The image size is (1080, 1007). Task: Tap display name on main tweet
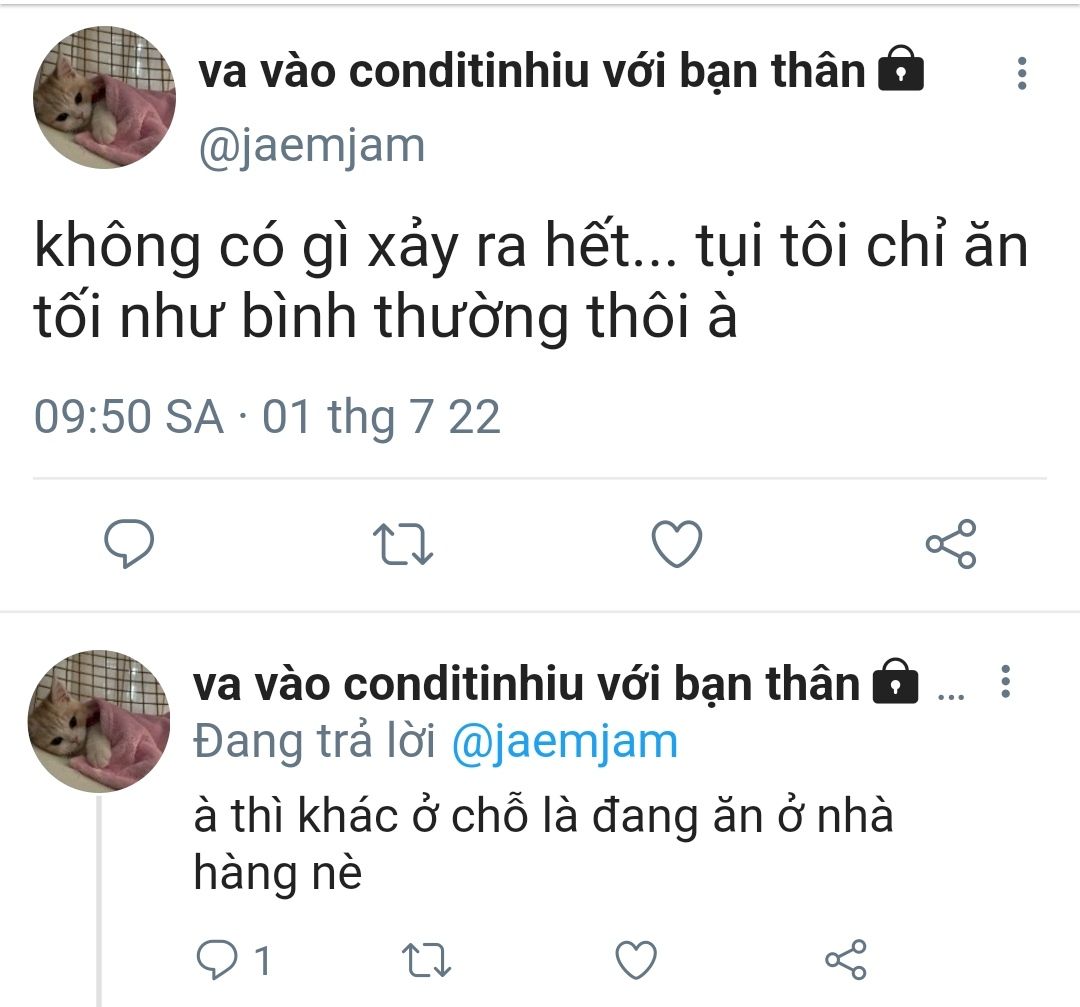532,71
